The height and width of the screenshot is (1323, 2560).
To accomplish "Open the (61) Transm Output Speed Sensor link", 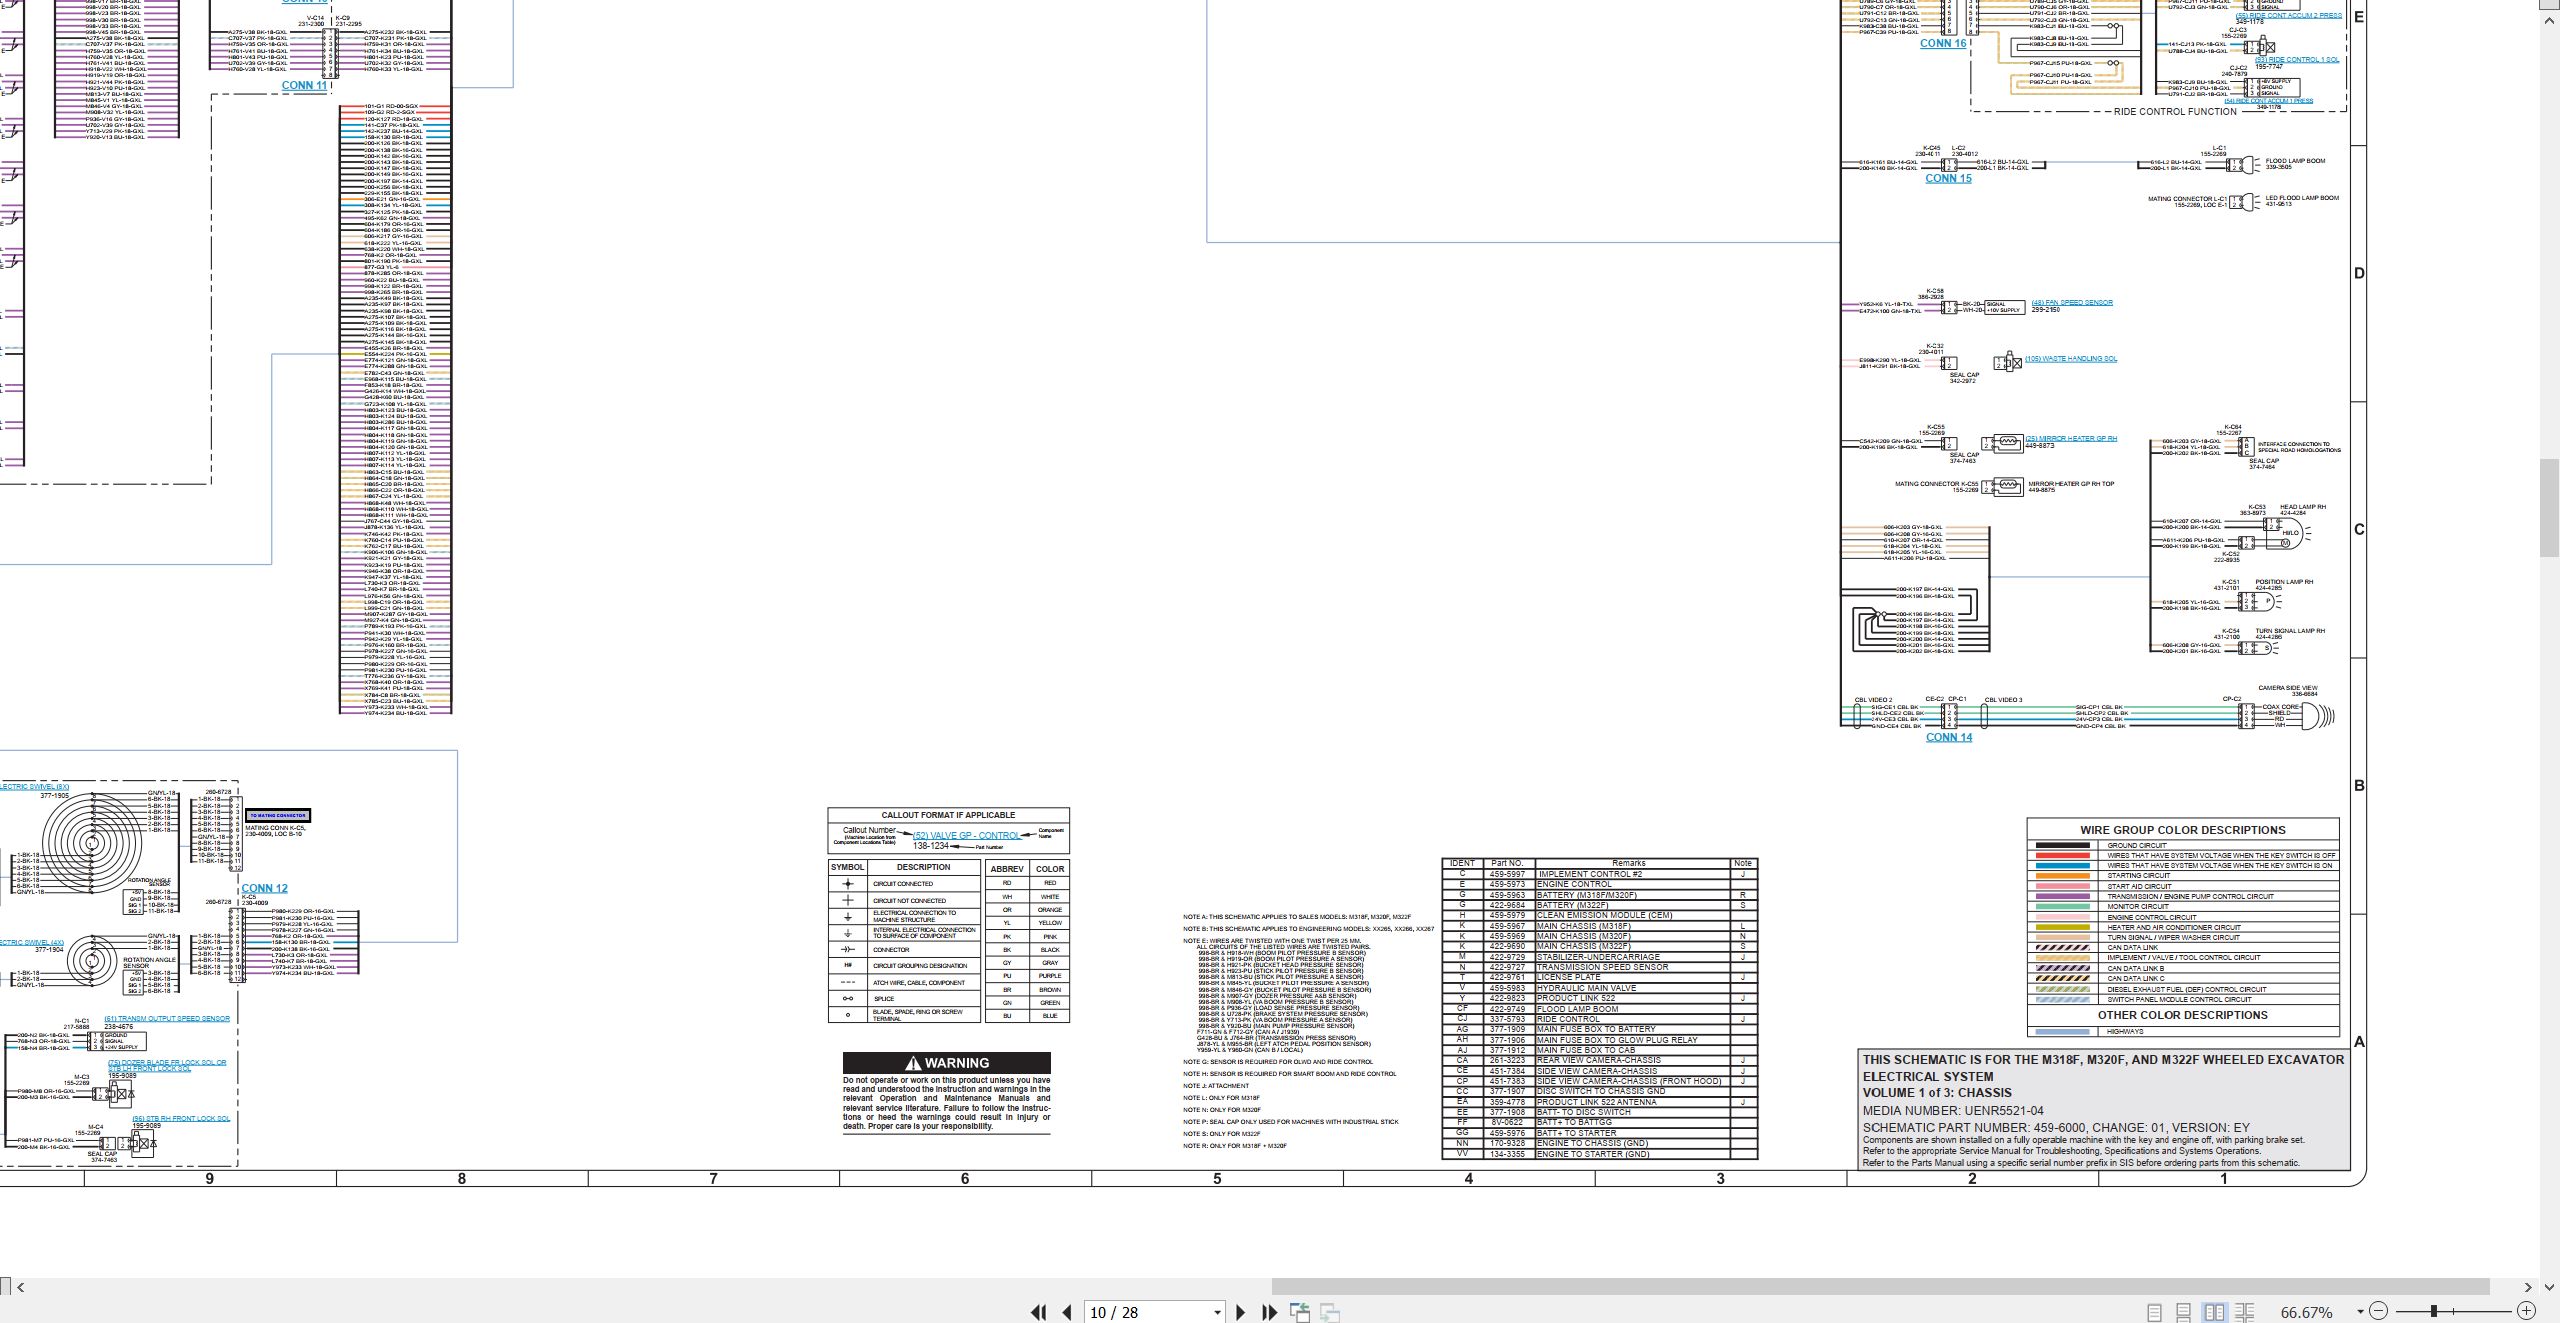I will (x=167, y=1019).
